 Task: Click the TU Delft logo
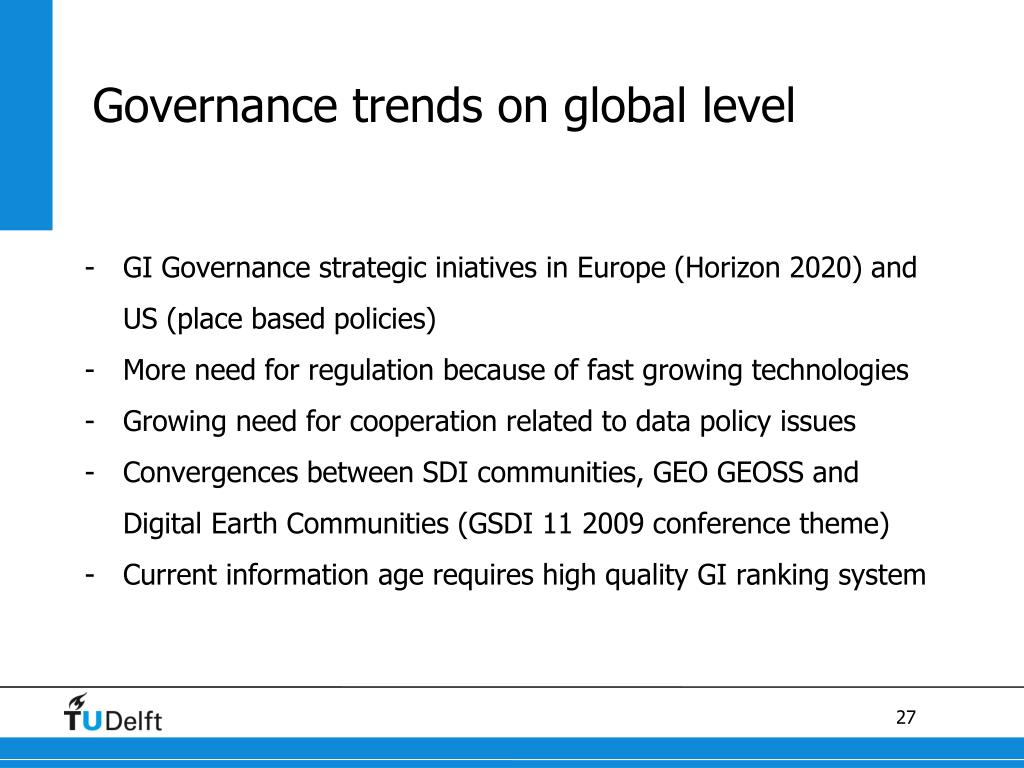coord(113,713)
